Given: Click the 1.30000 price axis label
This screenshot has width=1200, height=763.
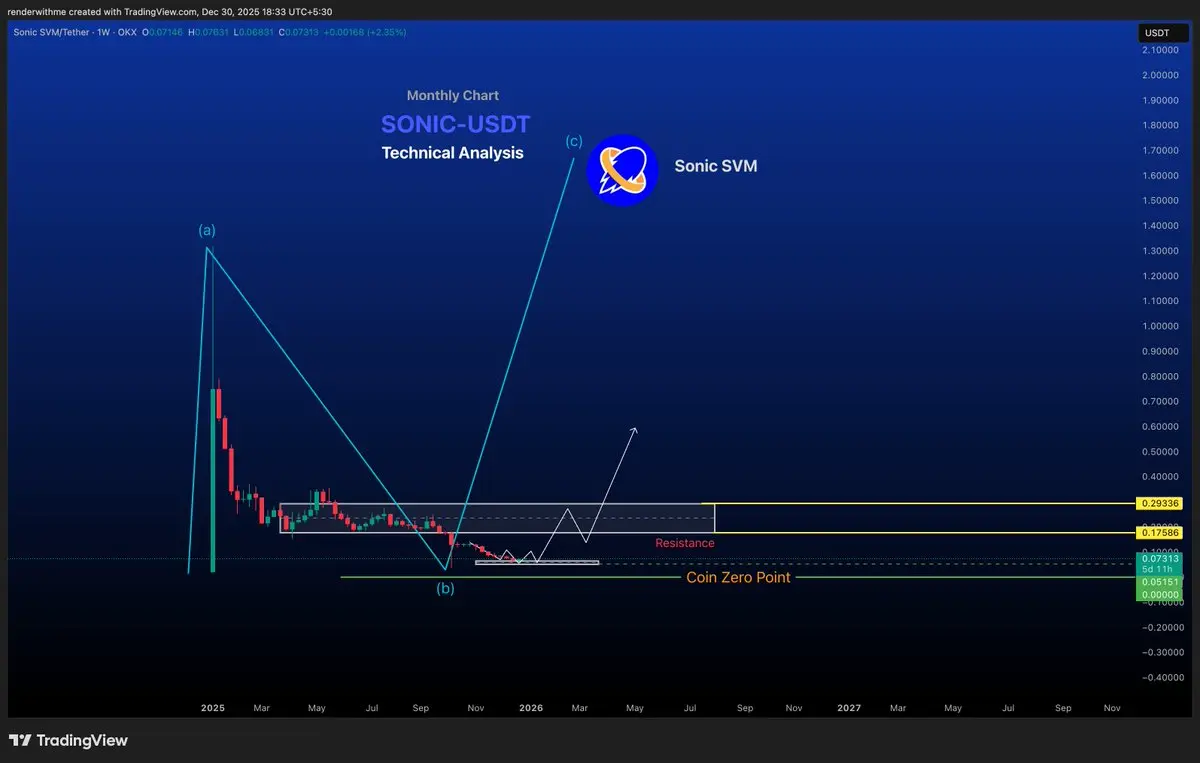Looking at the screenshot, I should tap(1161, 251).
